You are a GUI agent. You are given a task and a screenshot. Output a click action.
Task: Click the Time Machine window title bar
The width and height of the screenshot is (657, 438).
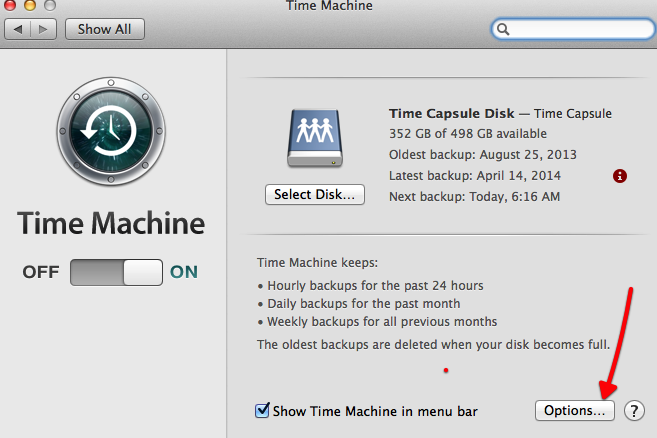tap(328, 7)
